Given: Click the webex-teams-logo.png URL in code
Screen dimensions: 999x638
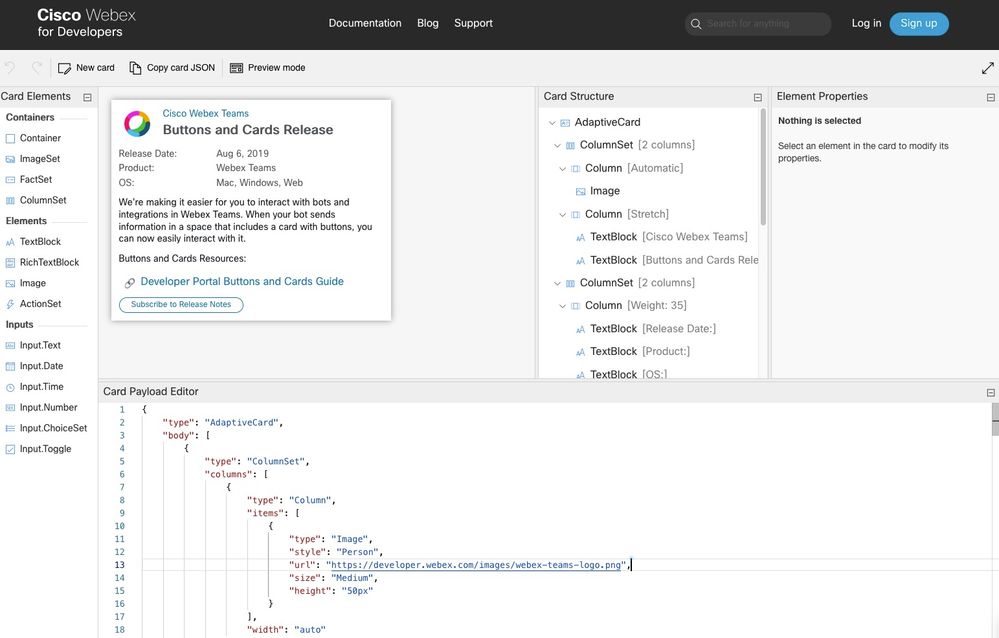Looking at the screenshot, I should [475, 565].
